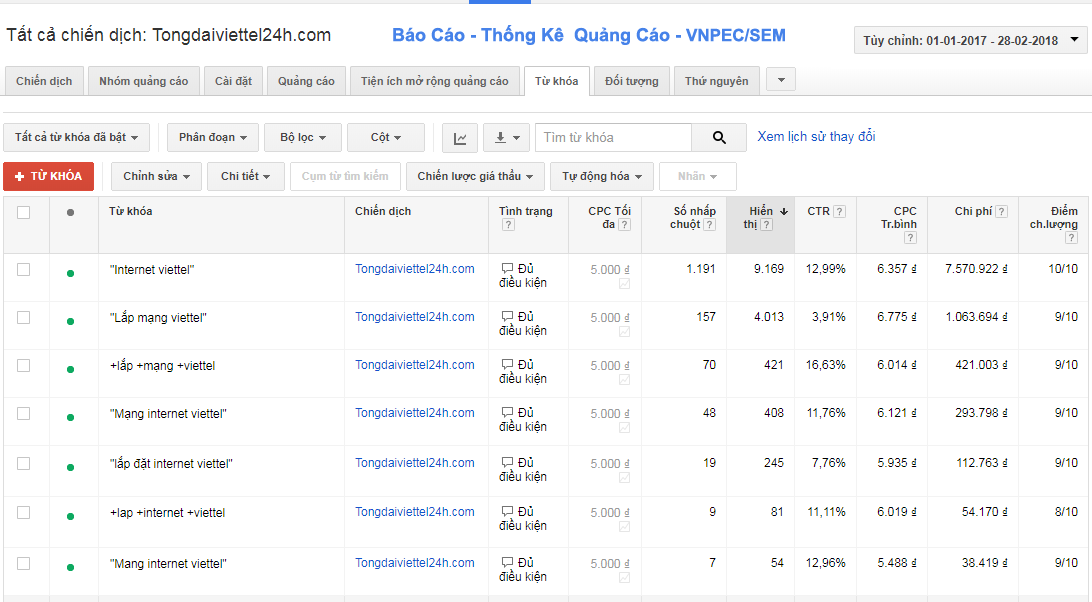The image size is (1092, 602).
Task: Click the Cụm từ tìm kiếm button
Action: [x=345, y=176]
